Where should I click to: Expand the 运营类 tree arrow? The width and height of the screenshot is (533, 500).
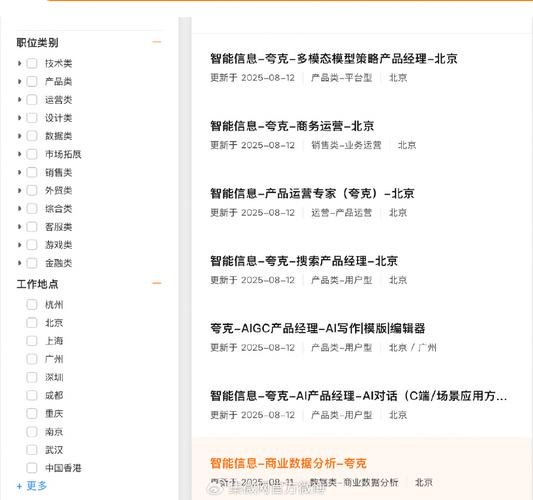click(19, 100)
